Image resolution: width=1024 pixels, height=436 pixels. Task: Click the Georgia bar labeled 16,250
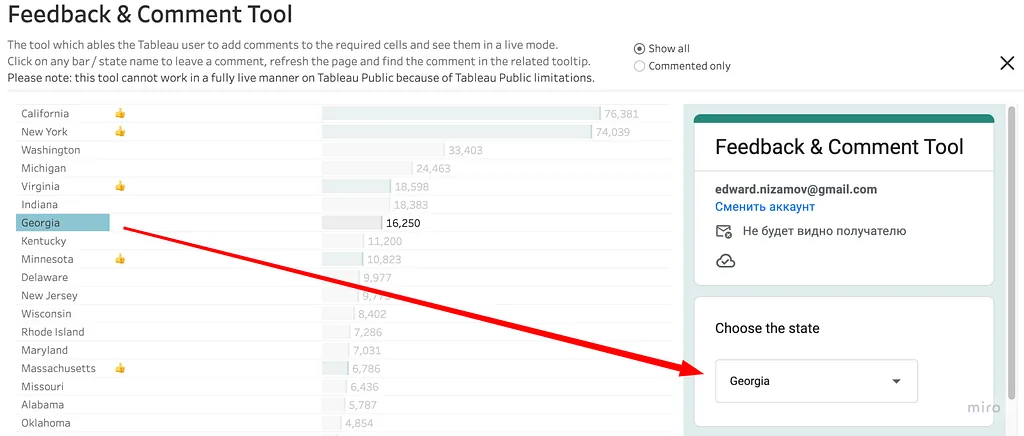click(352, 223)
